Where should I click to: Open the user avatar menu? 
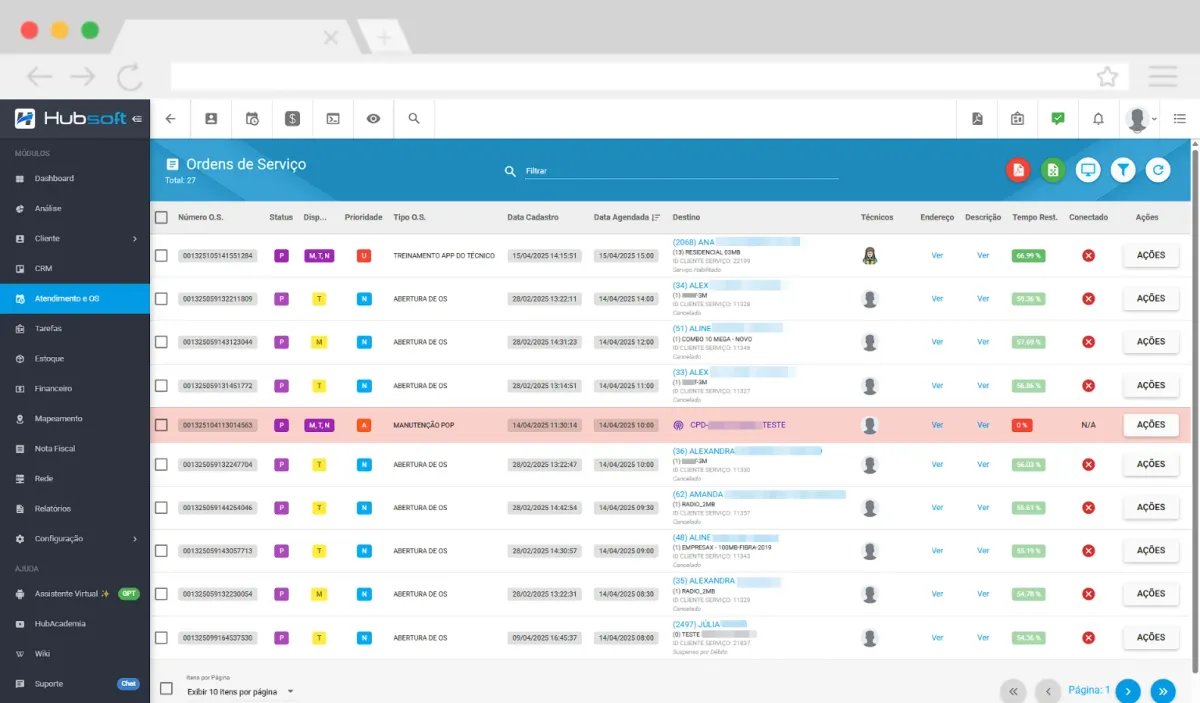pos(1140,120)
